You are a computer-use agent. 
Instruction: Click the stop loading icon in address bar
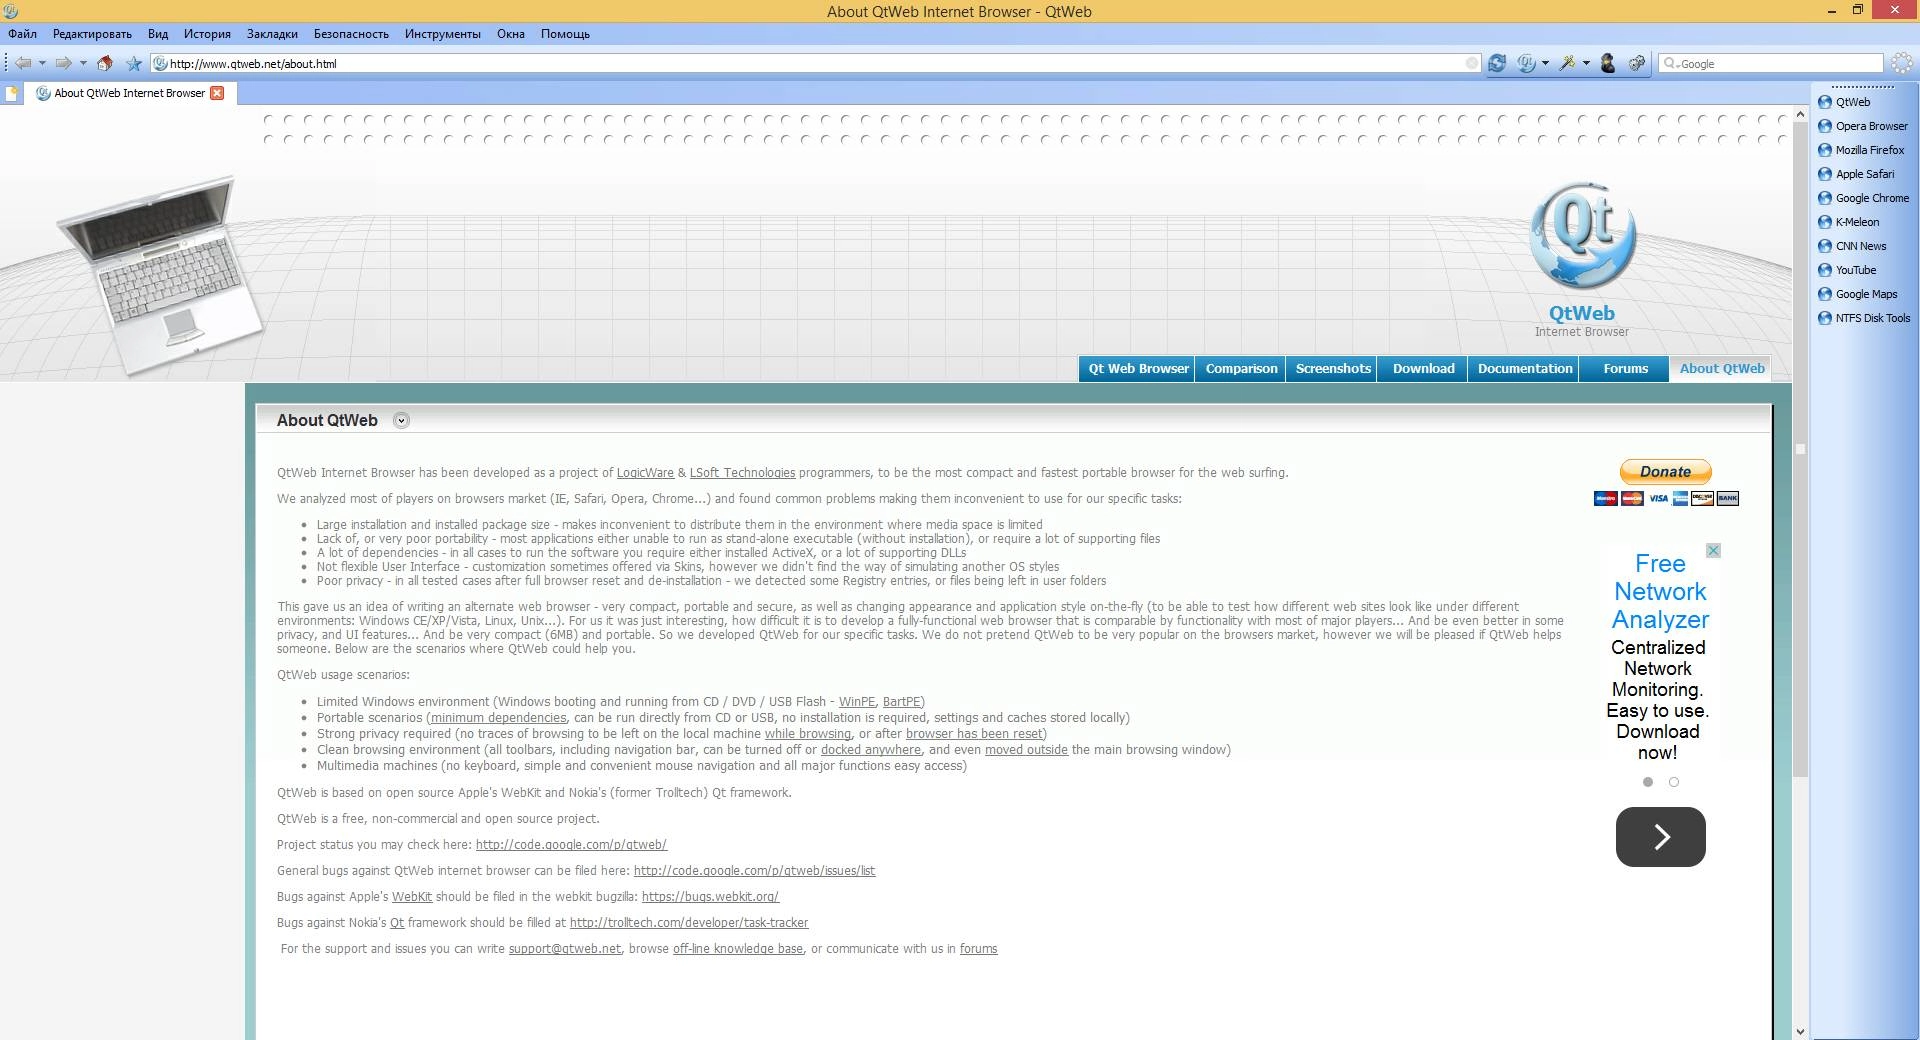pos(1472,63)
